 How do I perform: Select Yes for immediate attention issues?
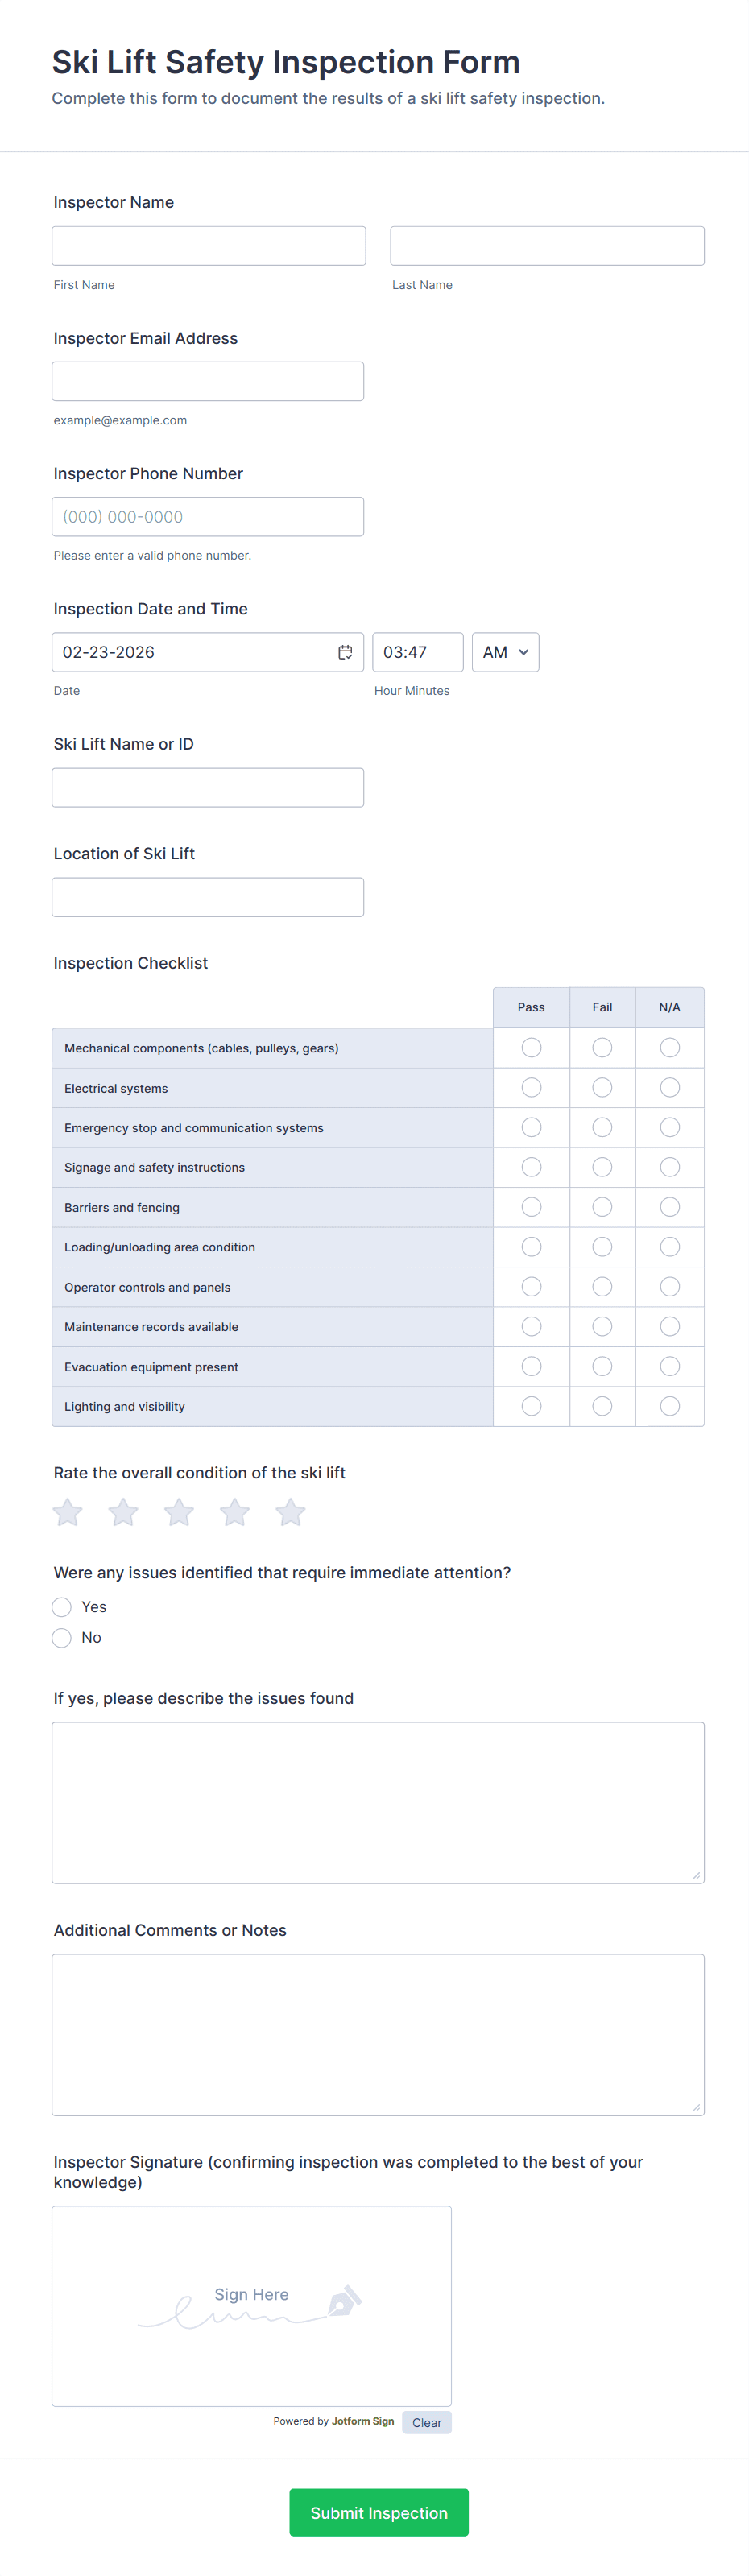click(x=62, y=1607)
